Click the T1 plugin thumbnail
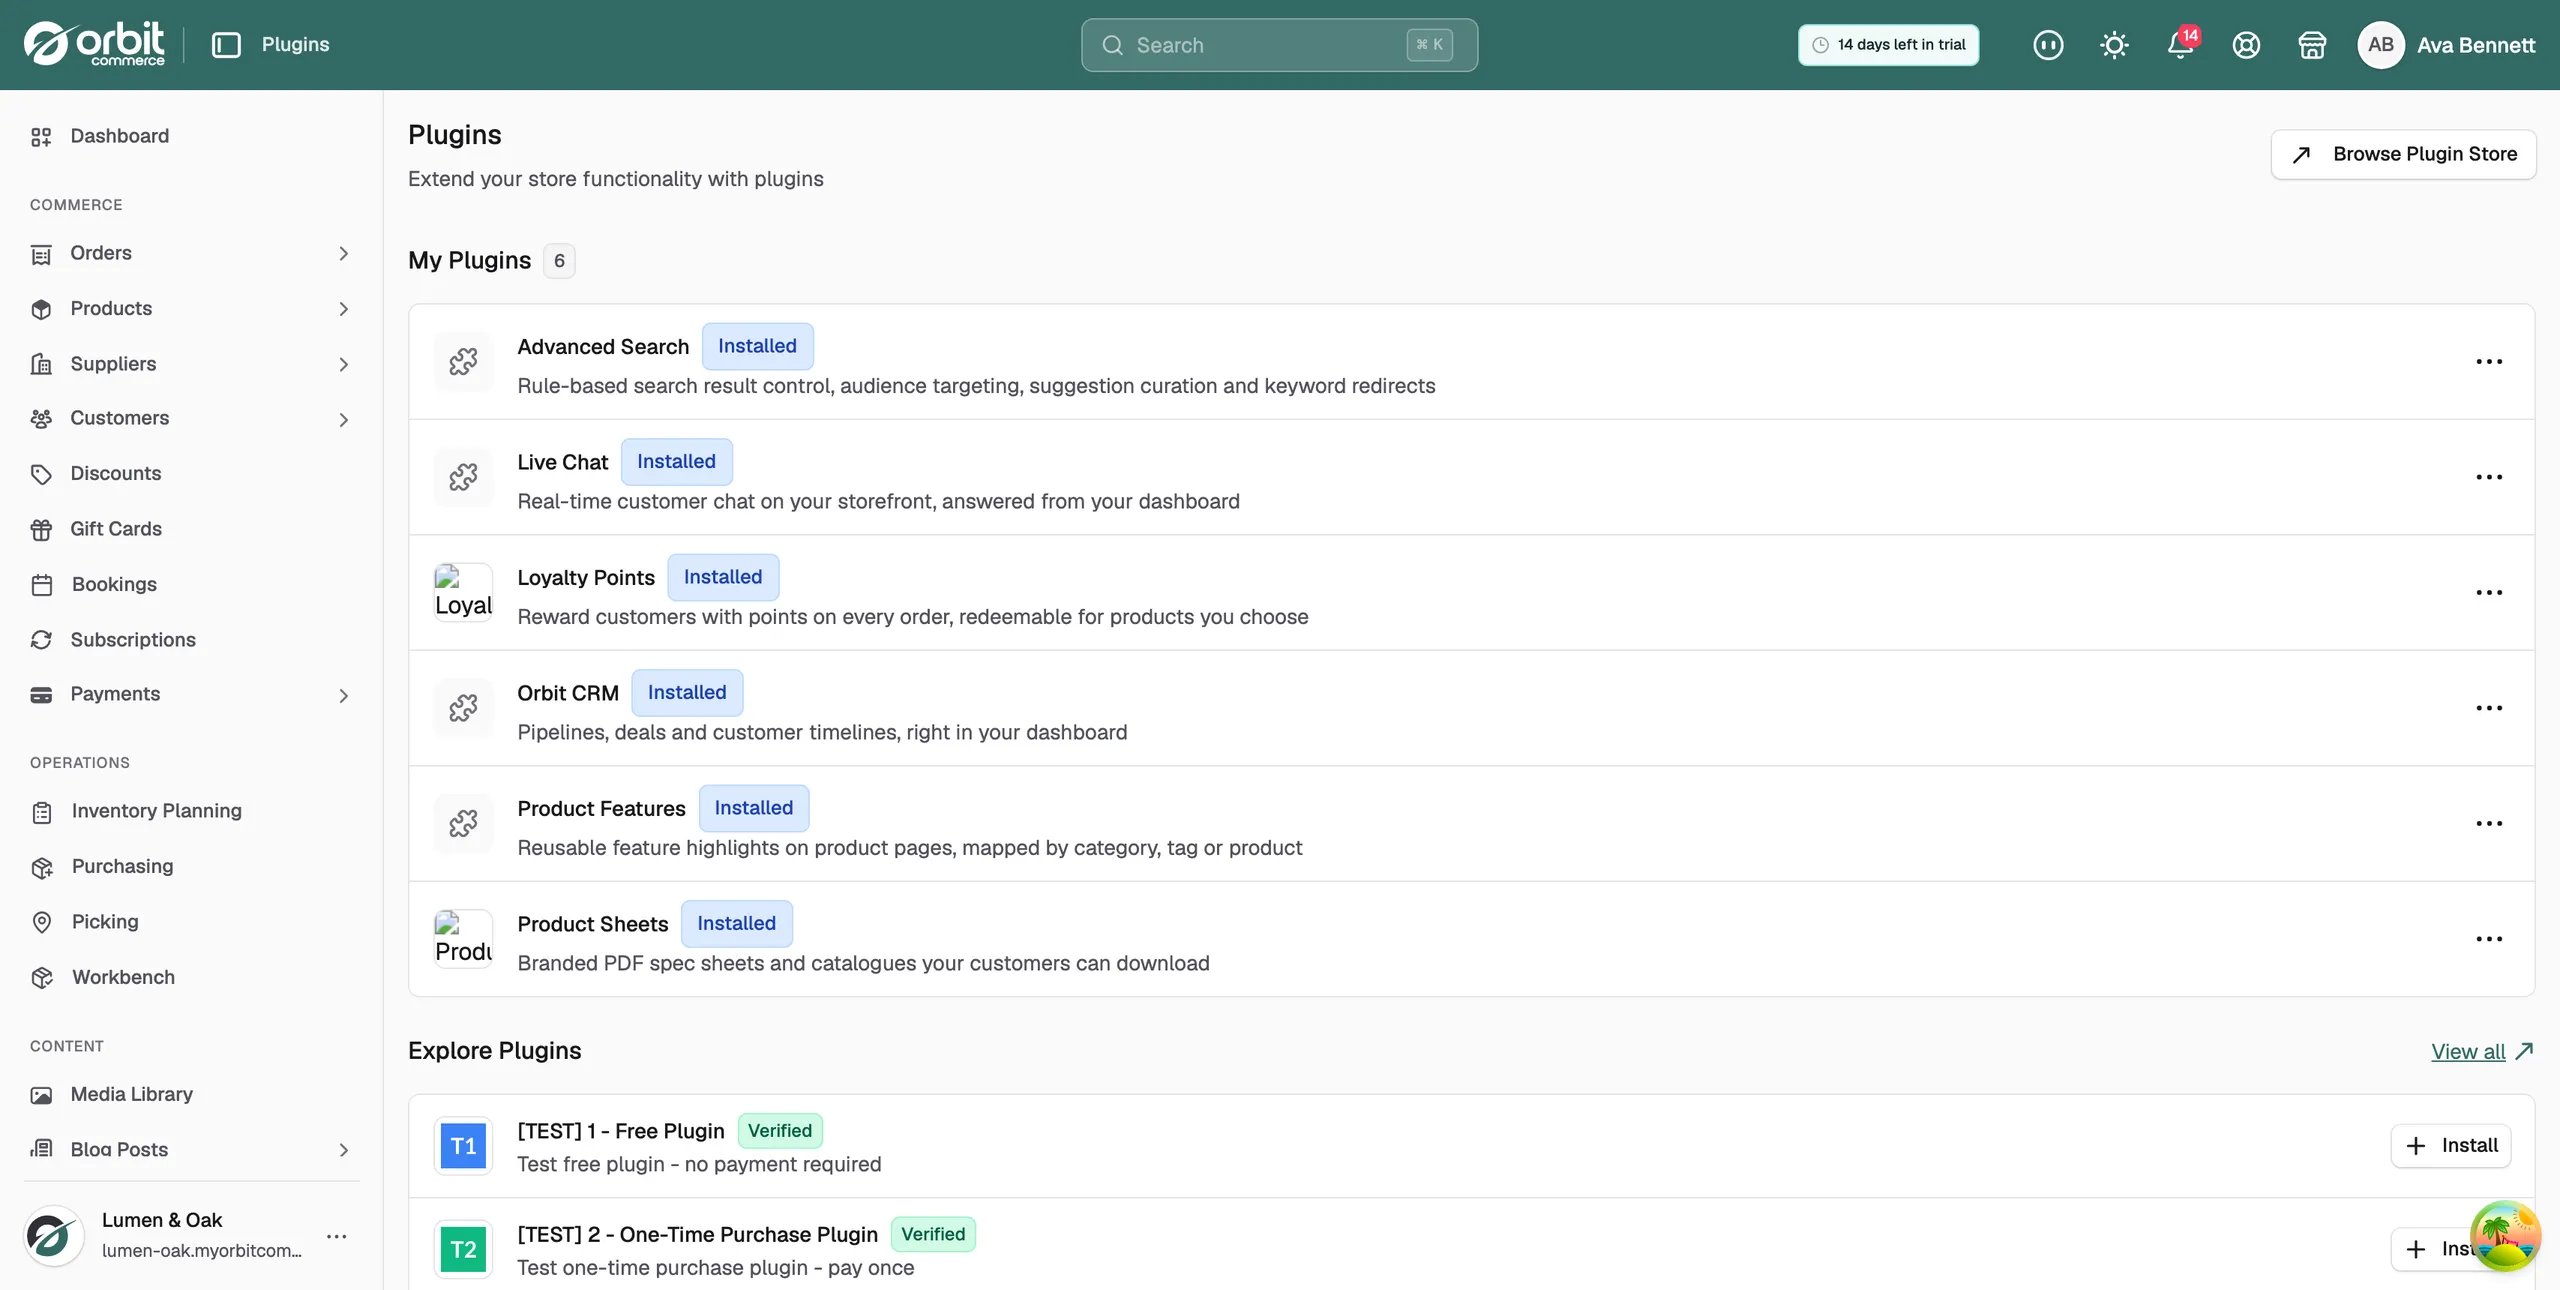2560x1290 pixels. pos(463,1146)
